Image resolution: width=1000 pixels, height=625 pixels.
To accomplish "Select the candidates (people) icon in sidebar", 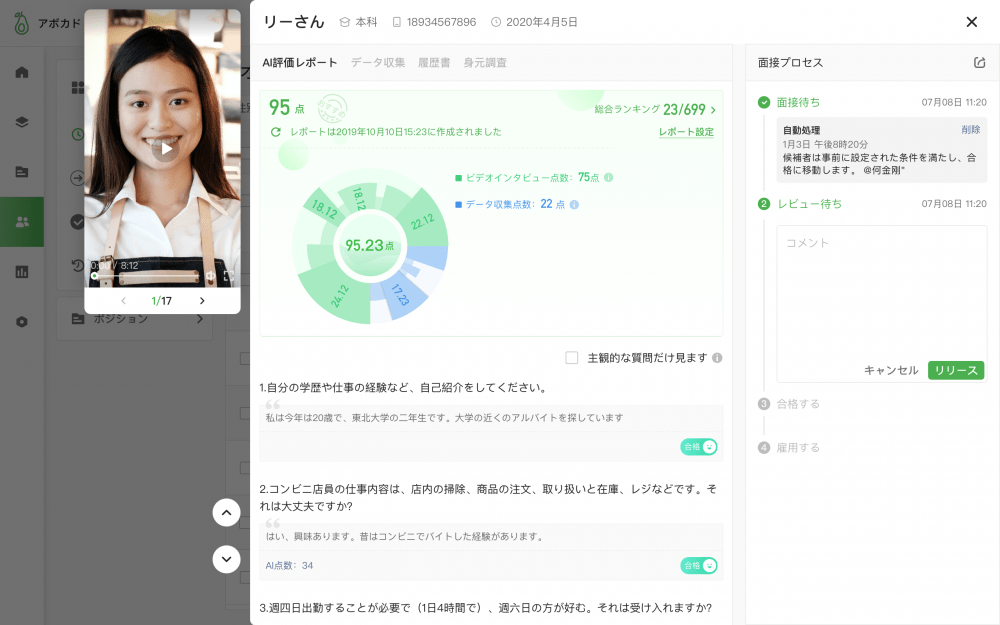I will tap(21, 222).
